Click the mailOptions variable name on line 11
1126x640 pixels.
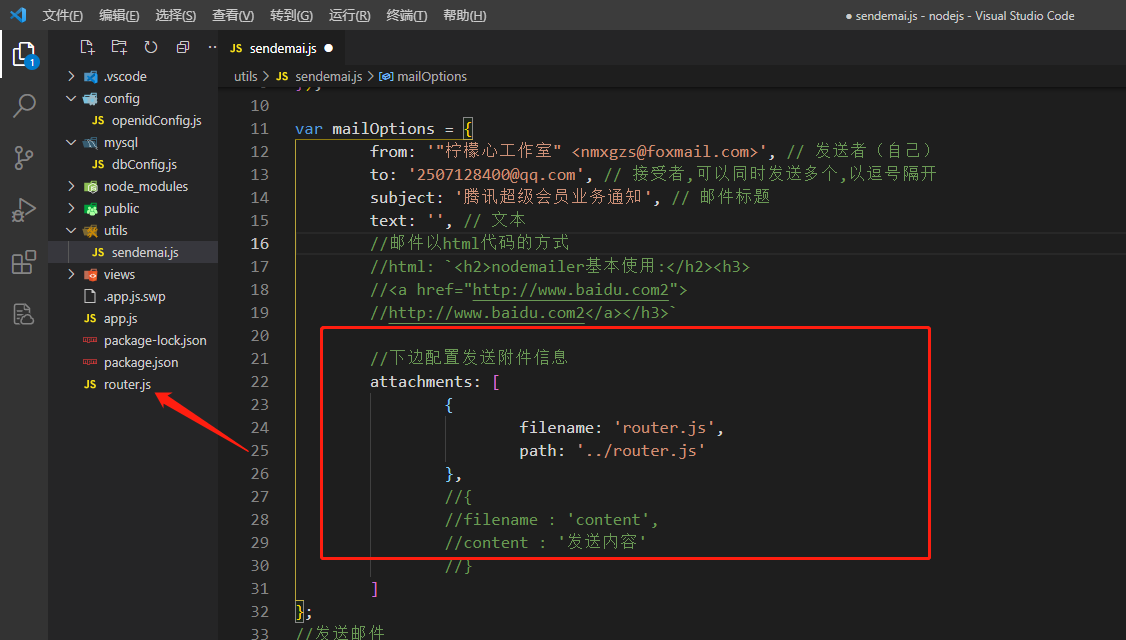click(383, 129)
